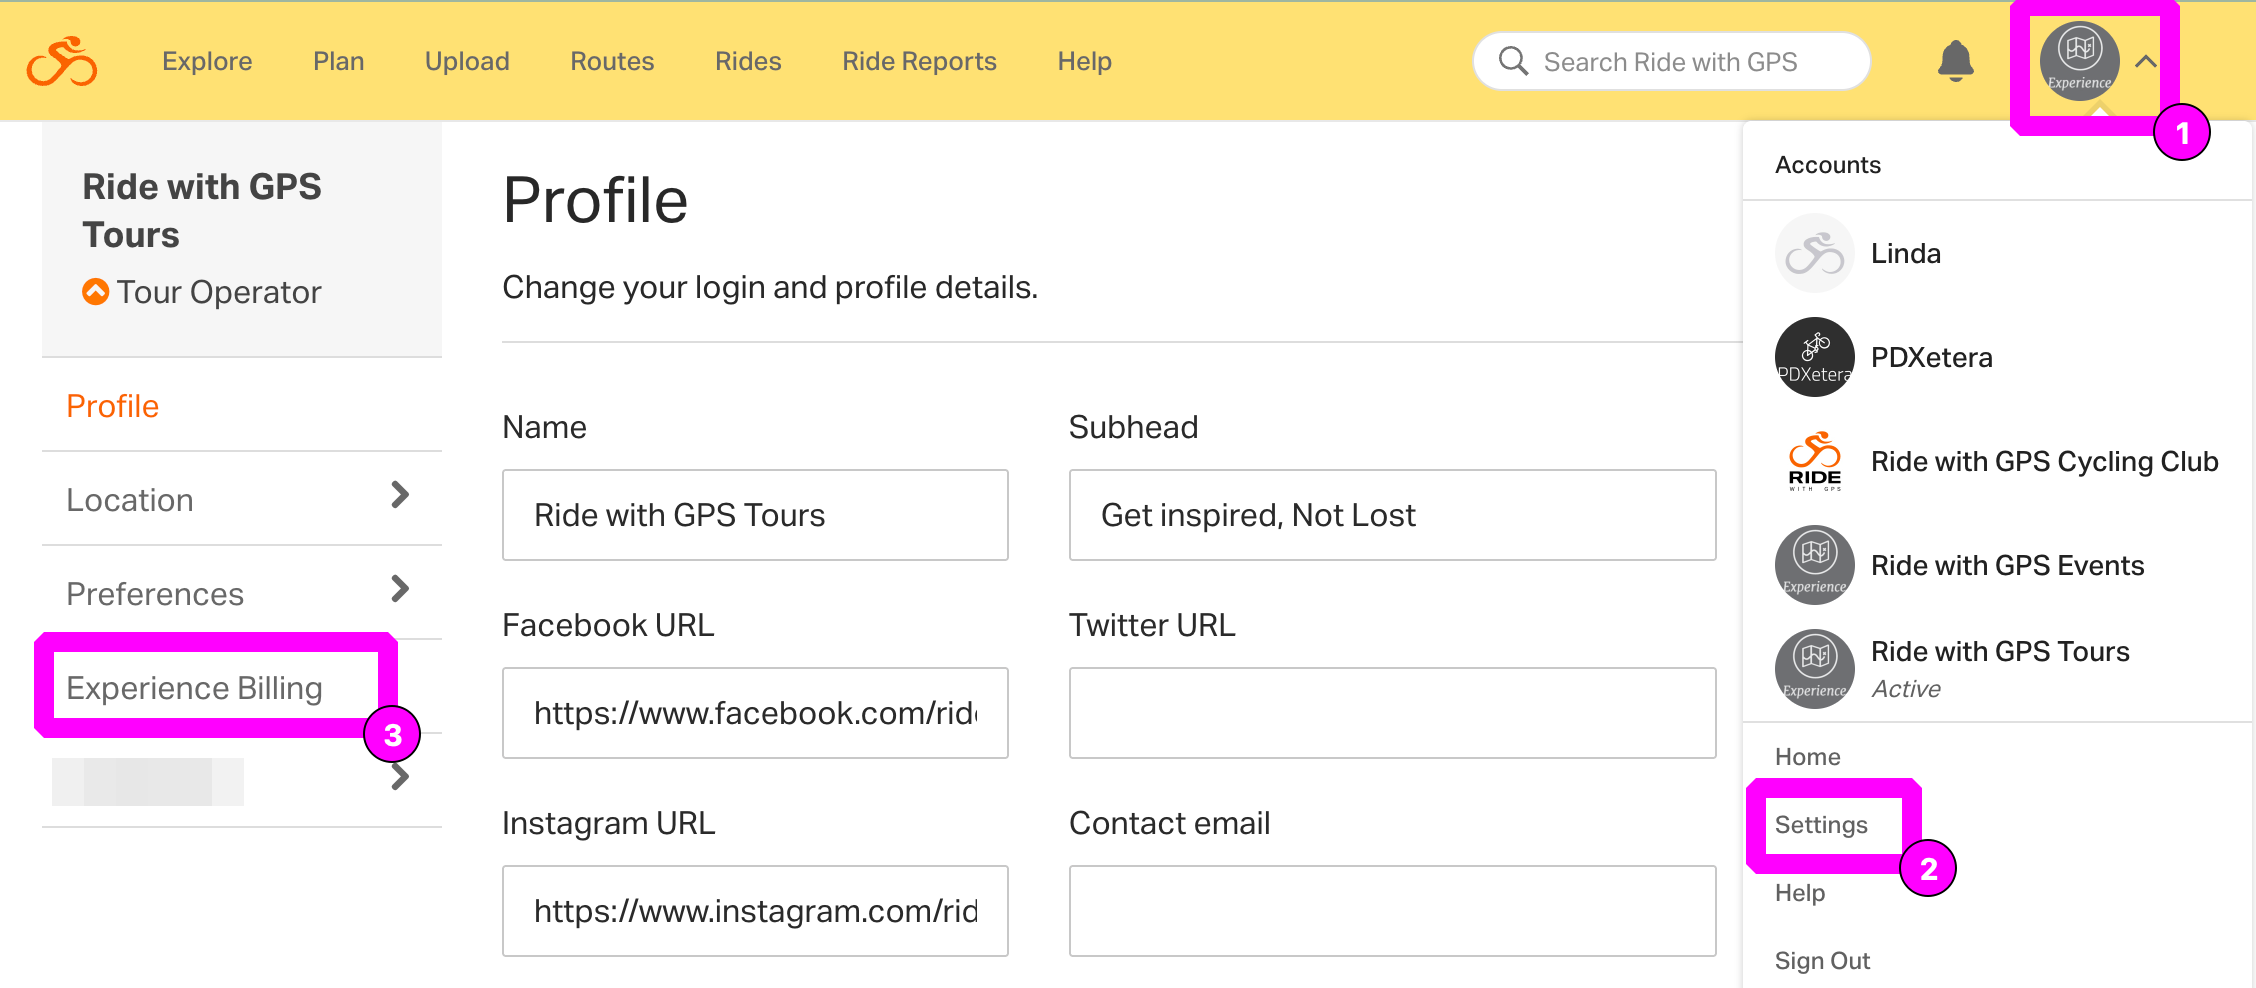The width and height of the screenshot is (2256, 988).
Task: Click the Profile page heading
Action: (595, 200)
